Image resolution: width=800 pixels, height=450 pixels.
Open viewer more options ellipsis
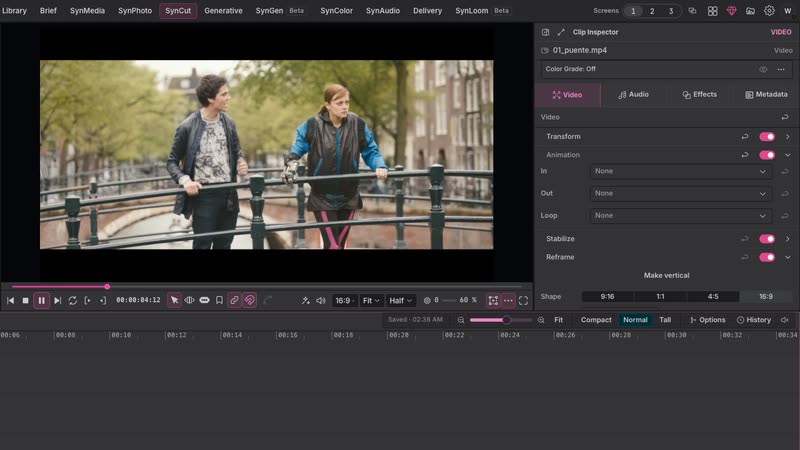click(x=508, y=301)
